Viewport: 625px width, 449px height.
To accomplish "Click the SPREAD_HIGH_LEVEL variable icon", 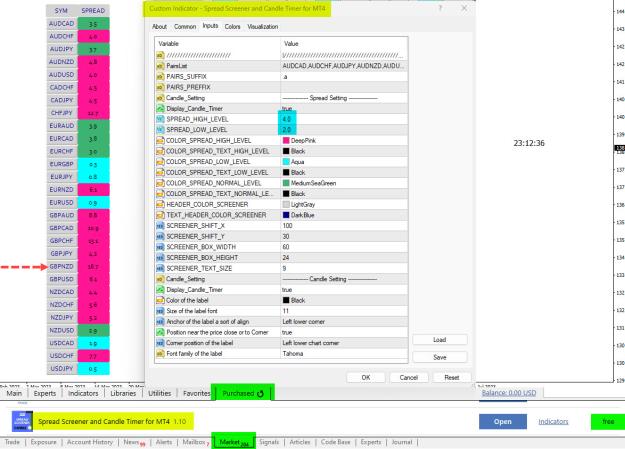I will point(160,119).
